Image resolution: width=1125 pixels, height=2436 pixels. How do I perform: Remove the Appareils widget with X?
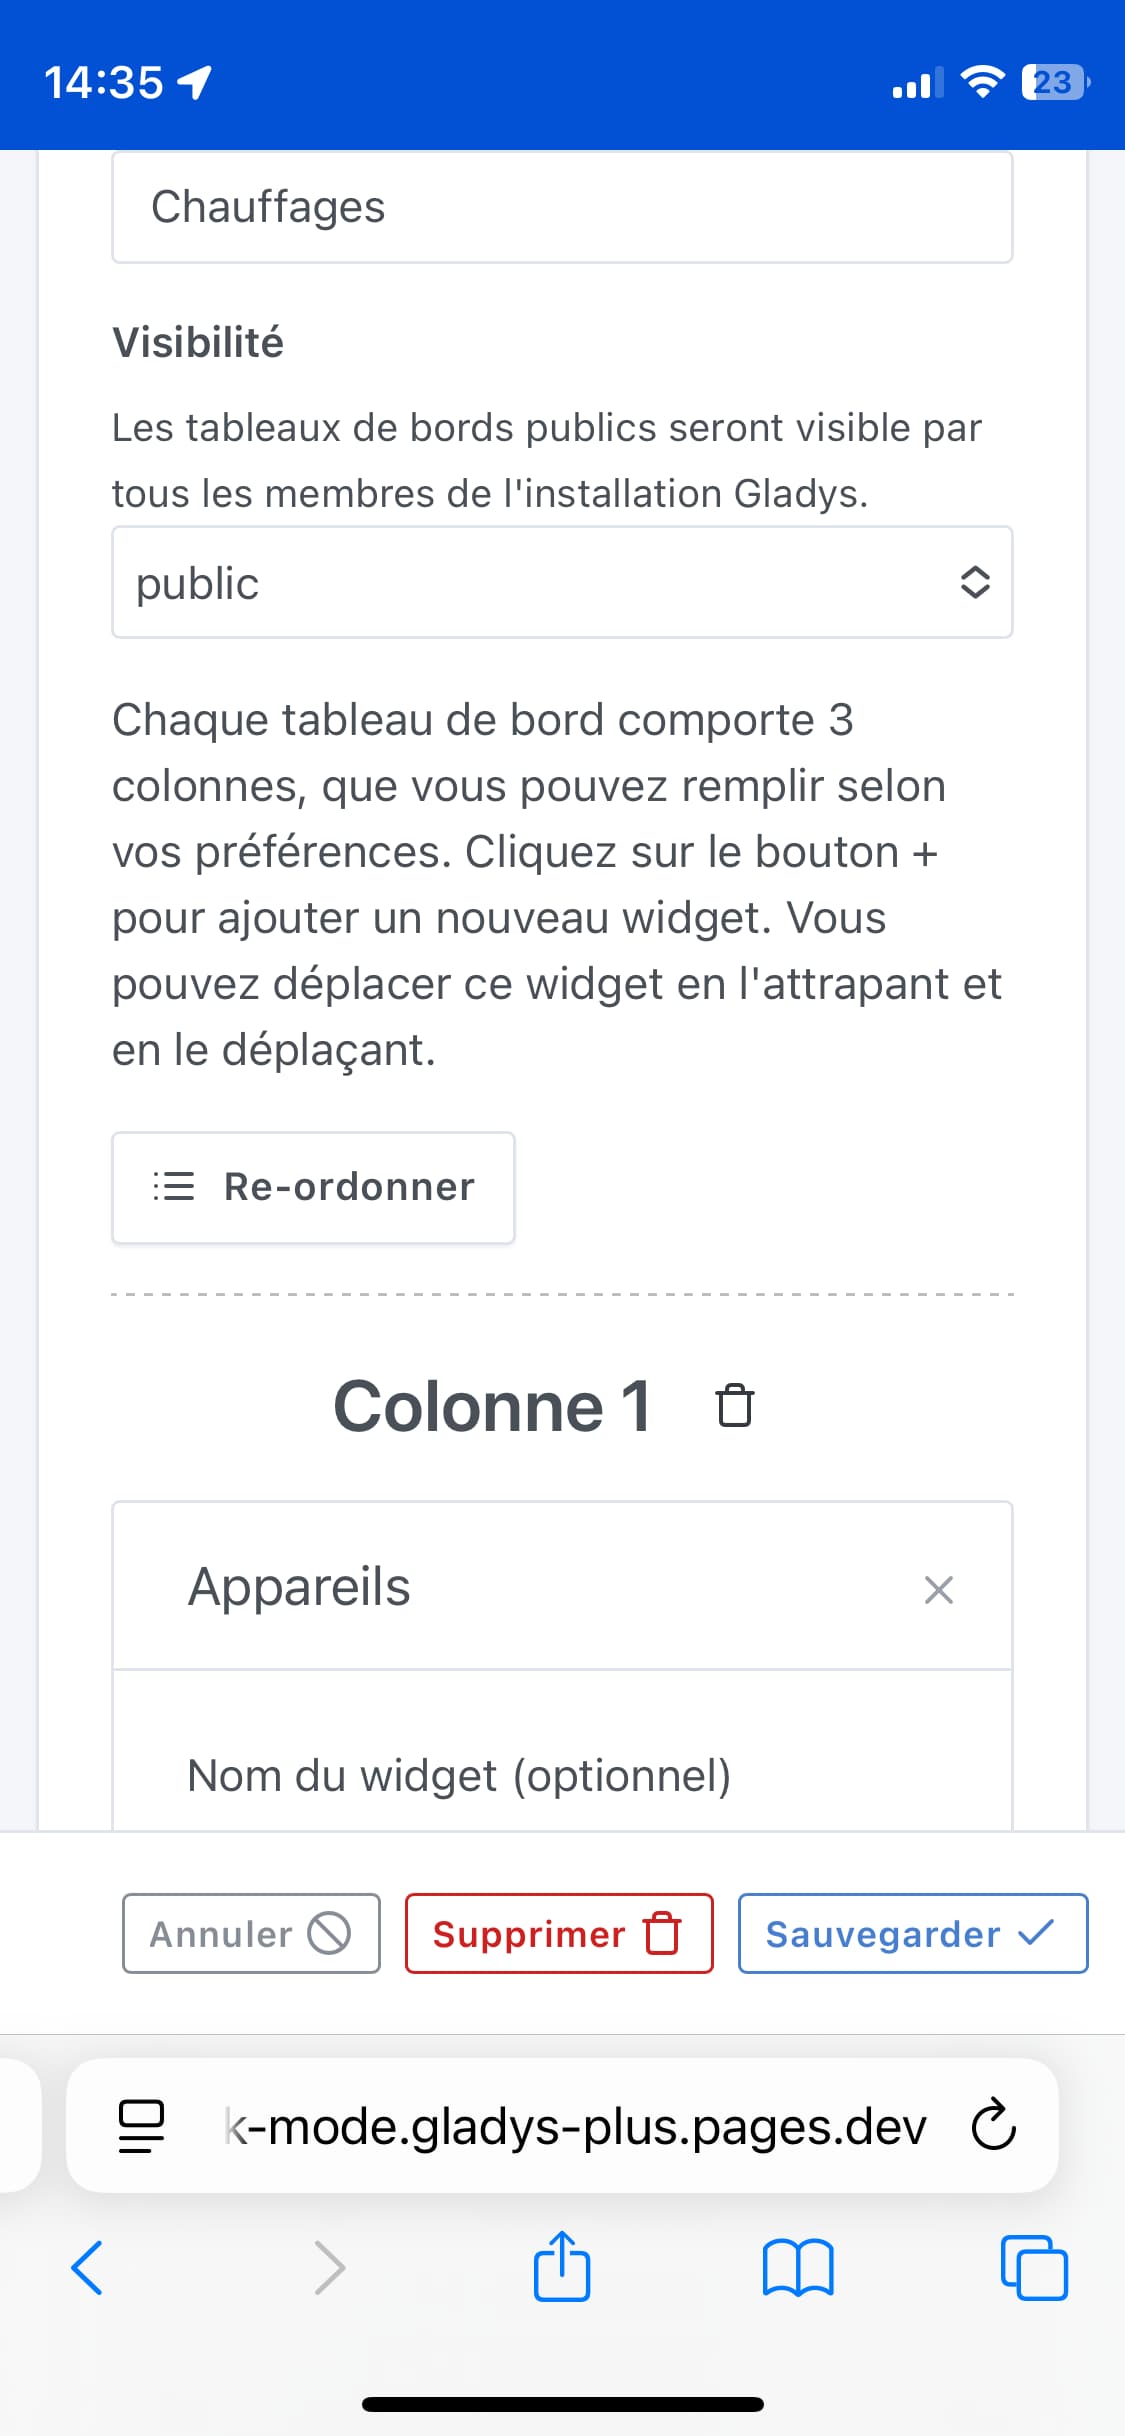click(x=938, y=1589)
